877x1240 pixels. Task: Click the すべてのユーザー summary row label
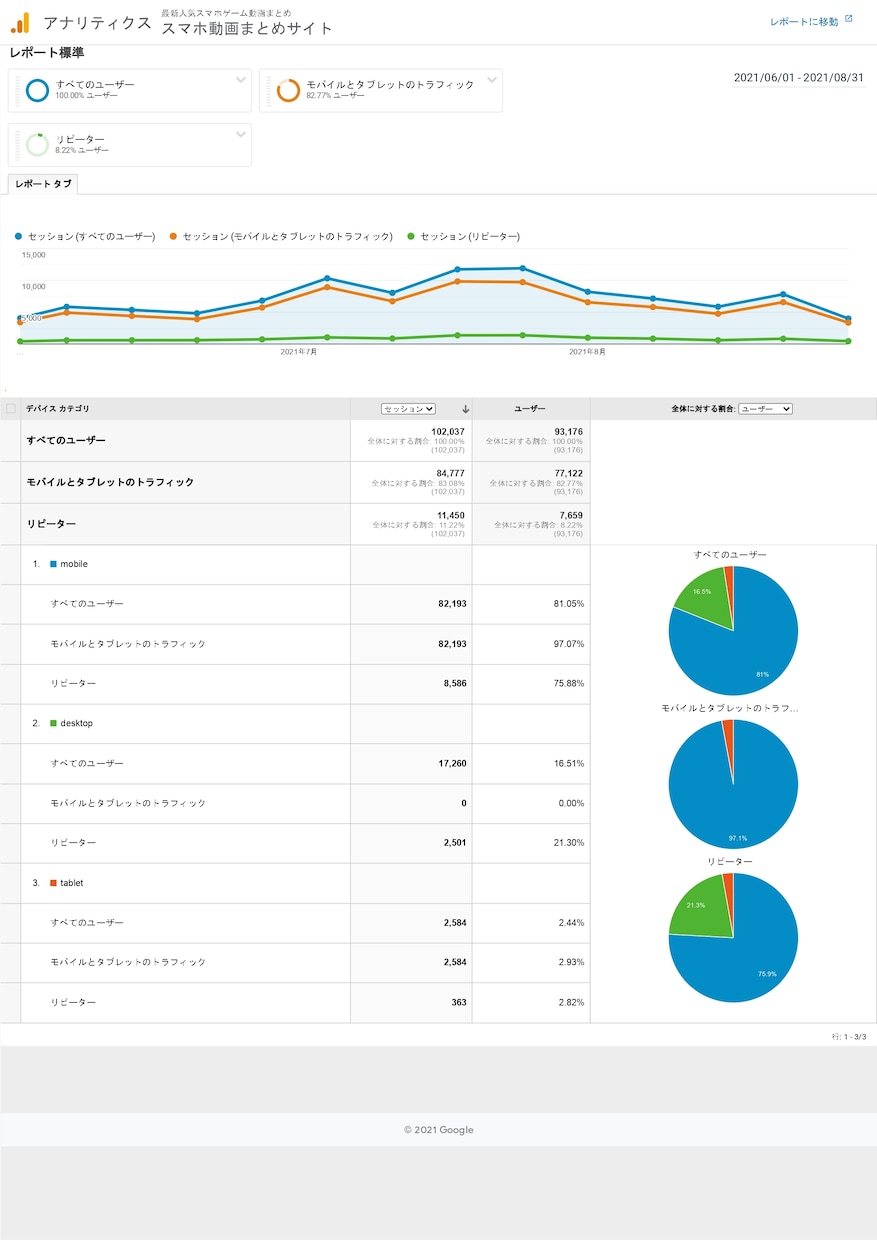click(x=66, y=440)
